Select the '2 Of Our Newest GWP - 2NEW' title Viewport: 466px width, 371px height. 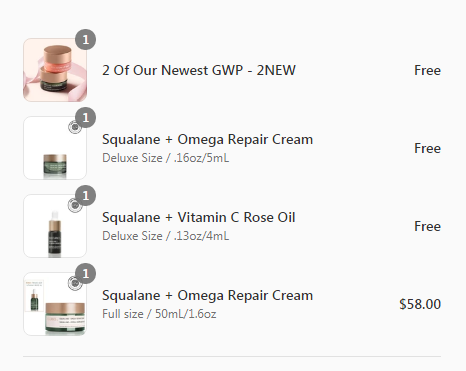199,70
